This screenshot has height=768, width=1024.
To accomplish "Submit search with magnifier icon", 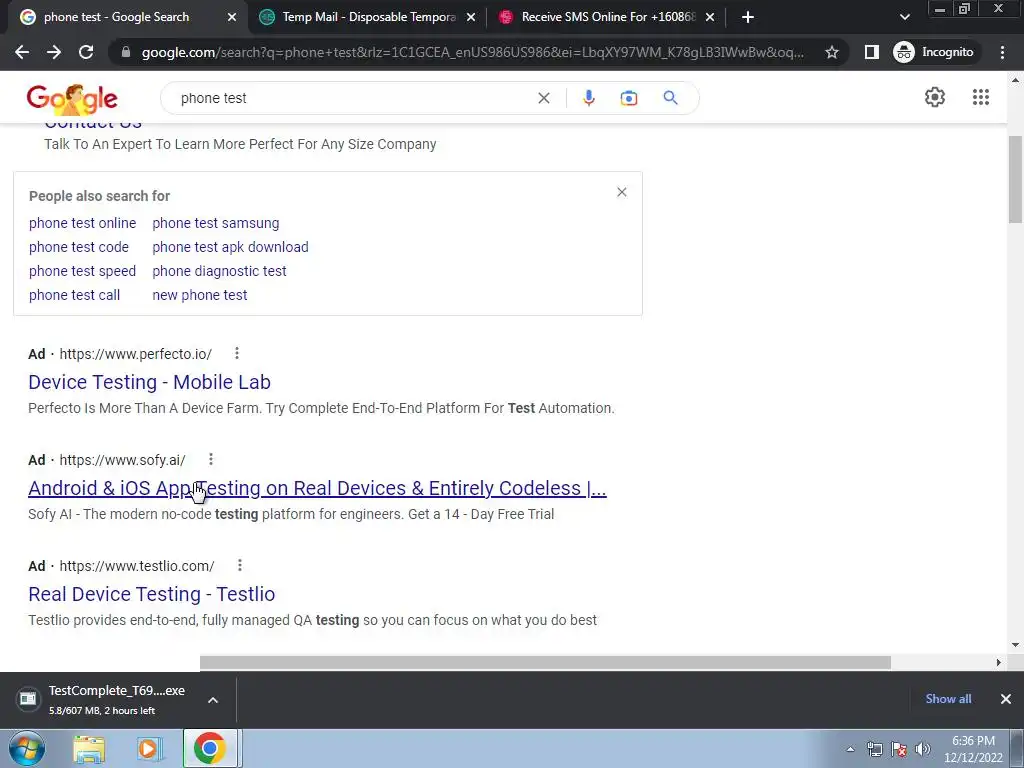I will point(670,98).
